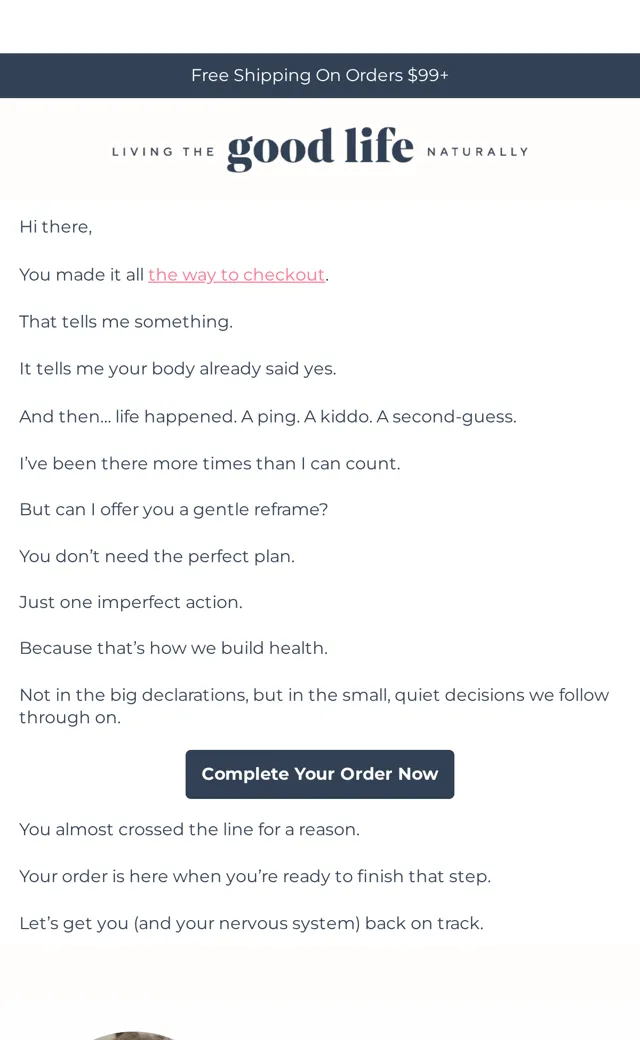This screenshot has height=1040, width=640.
Task: Click the partial round photo at page bottom
Action: click(133, 1035)
